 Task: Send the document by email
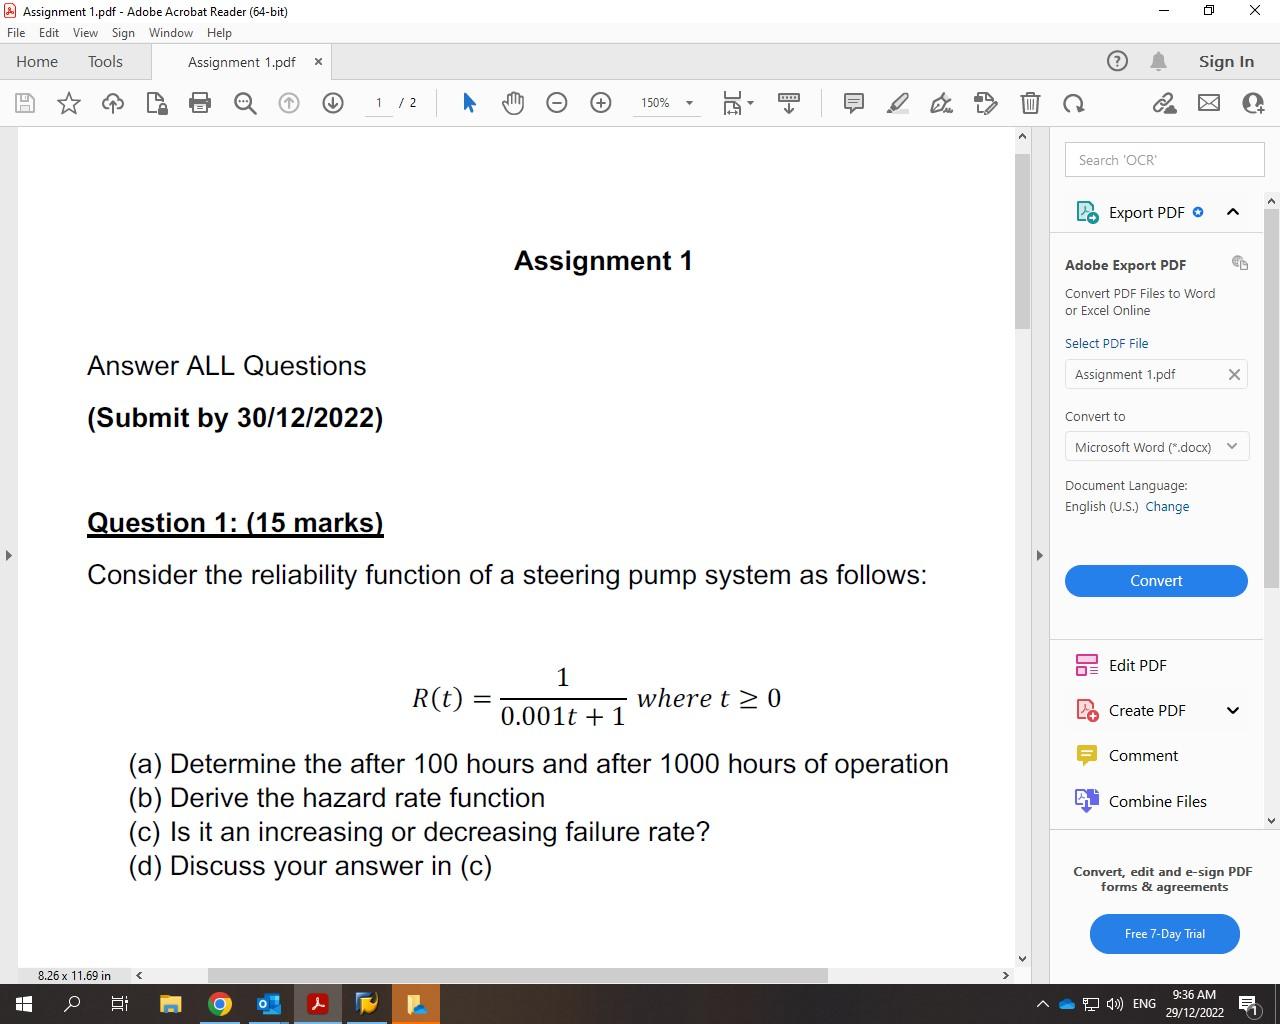coord(1208,103)
